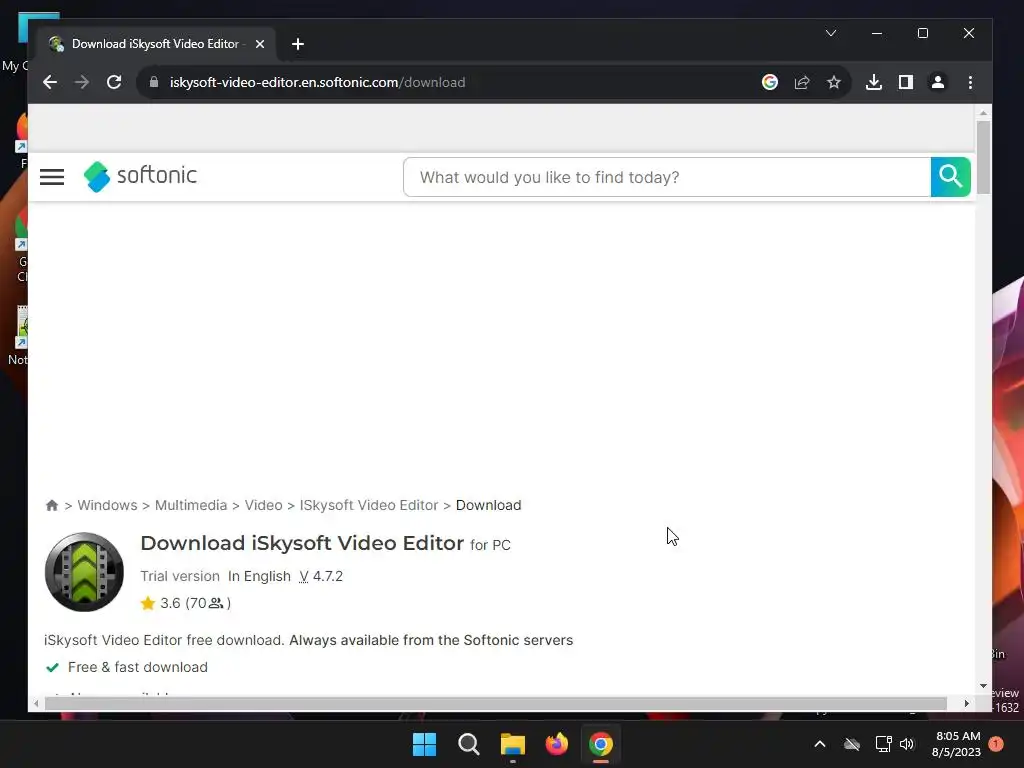Click 'In English' label
The image size is (1024, 768).
259,576
